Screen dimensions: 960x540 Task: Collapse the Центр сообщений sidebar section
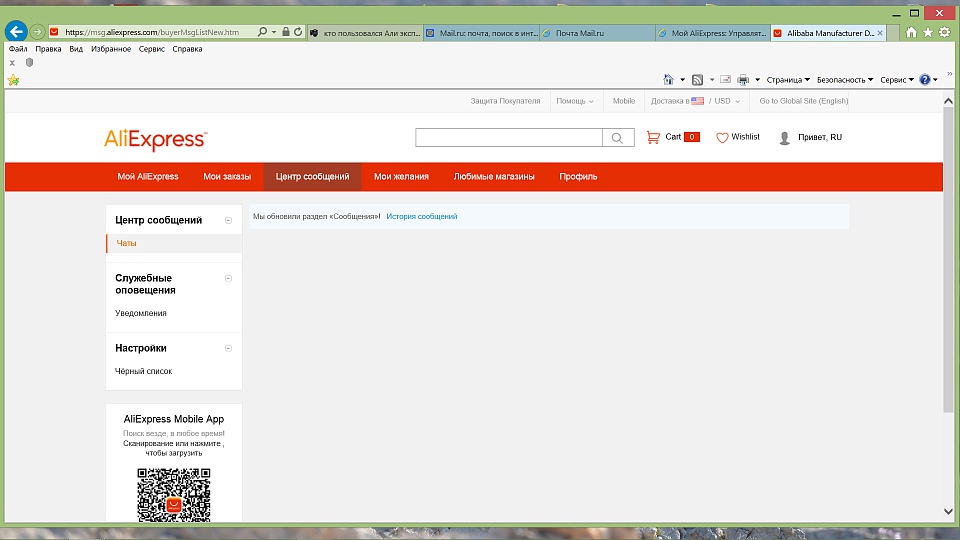coord(228,220)
